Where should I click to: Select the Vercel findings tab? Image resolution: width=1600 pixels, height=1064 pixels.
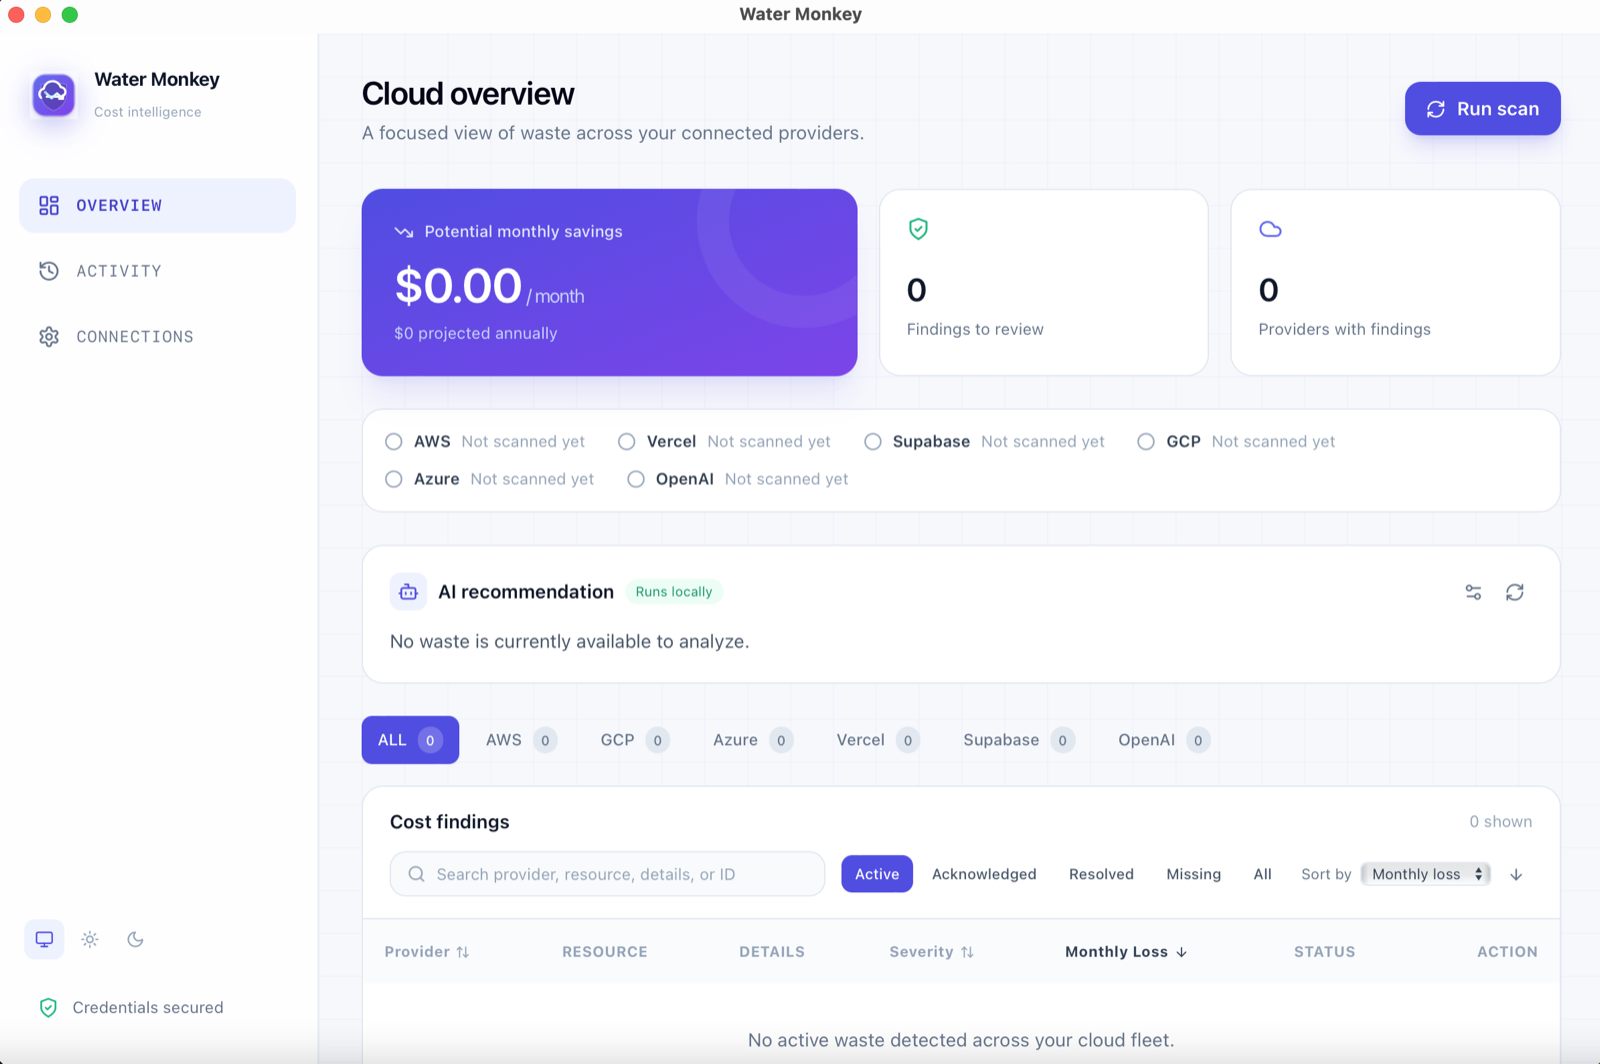[x=878, y=740]
